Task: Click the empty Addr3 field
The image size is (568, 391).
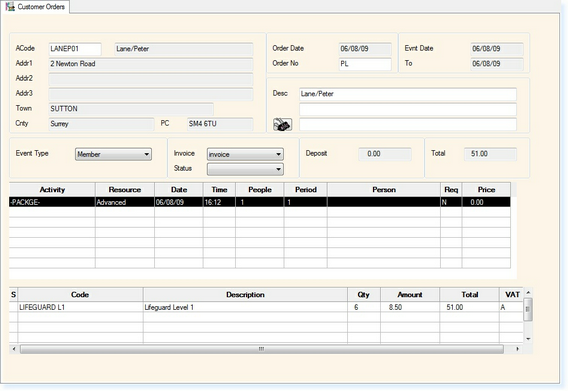Action: pos(151,94)
